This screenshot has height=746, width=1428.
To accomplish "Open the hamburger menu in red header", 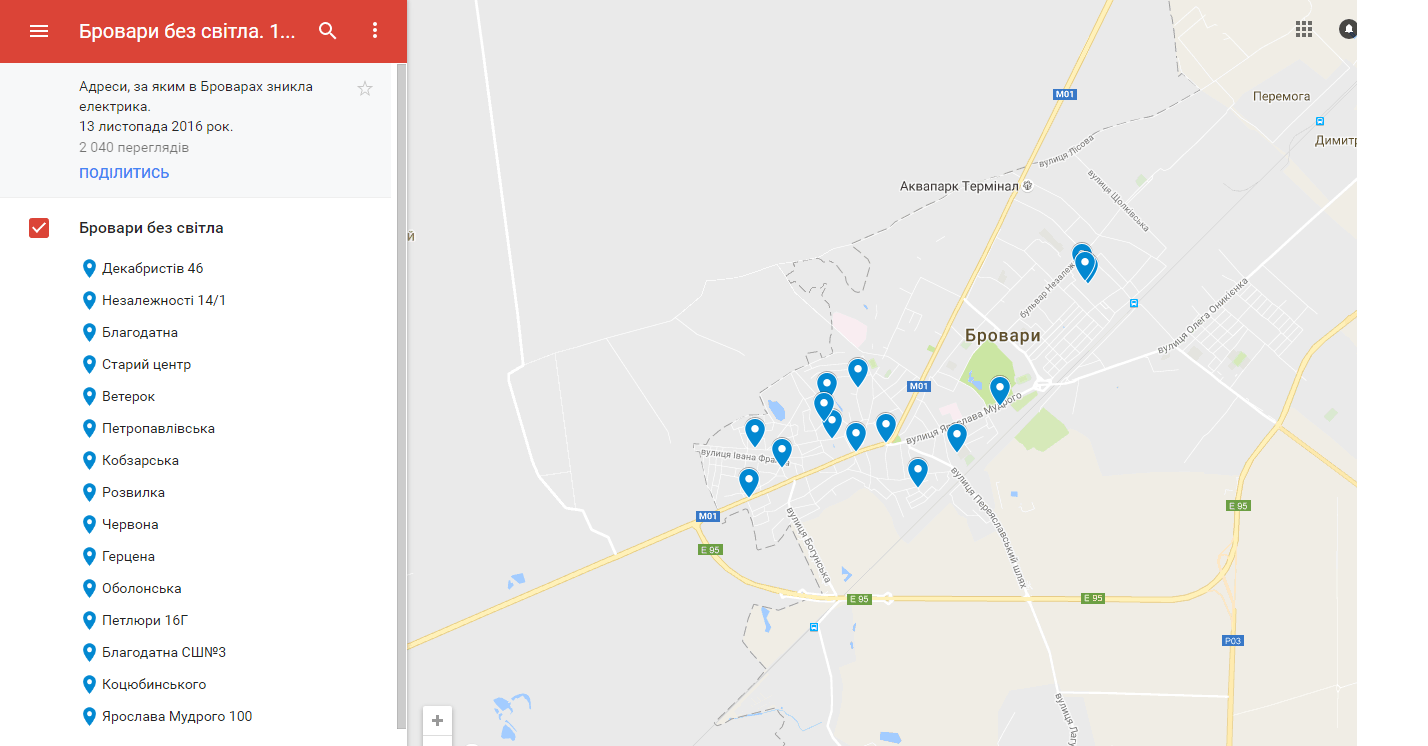I will coord(39,31).
